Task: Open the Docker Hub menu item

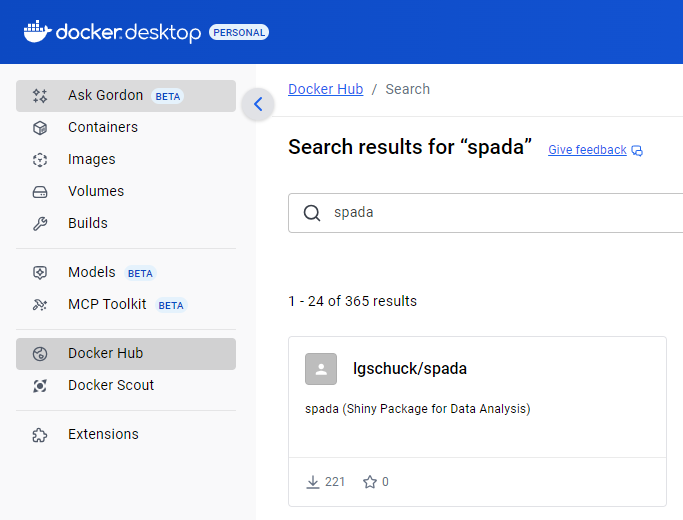Action: (105, 354)
